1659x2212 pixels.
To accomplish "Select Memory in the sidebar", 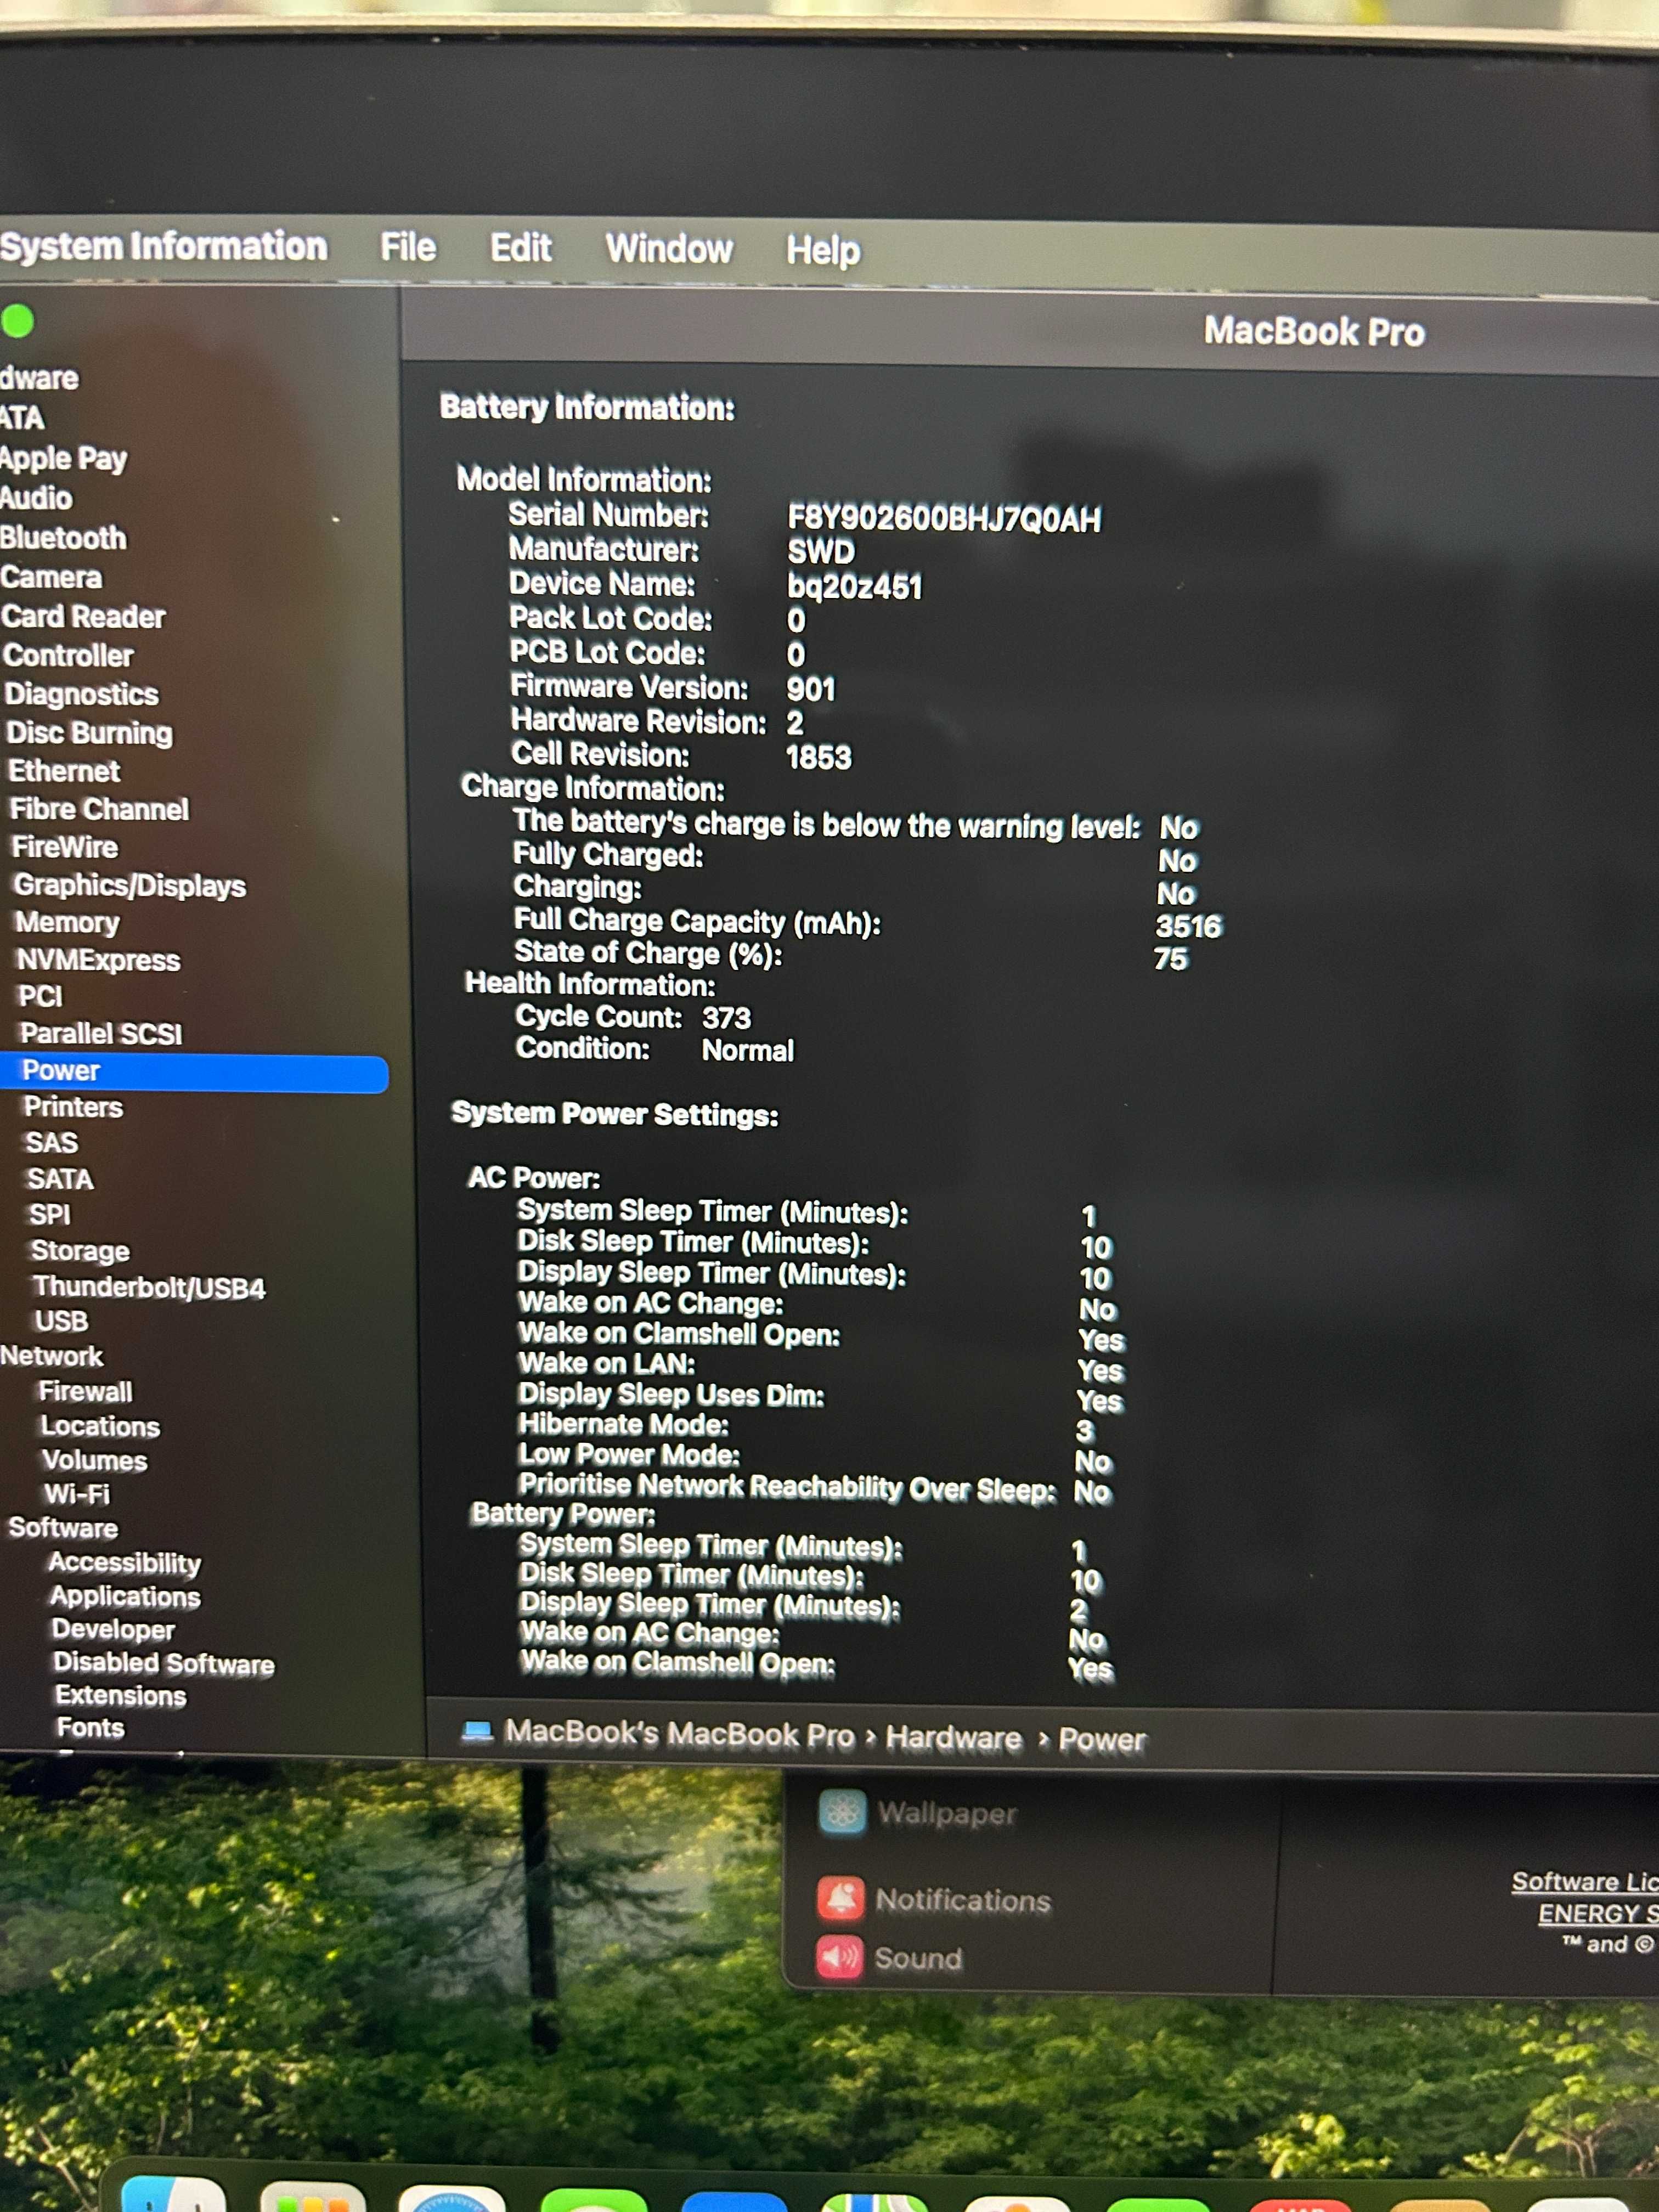I will pos(67,922).
